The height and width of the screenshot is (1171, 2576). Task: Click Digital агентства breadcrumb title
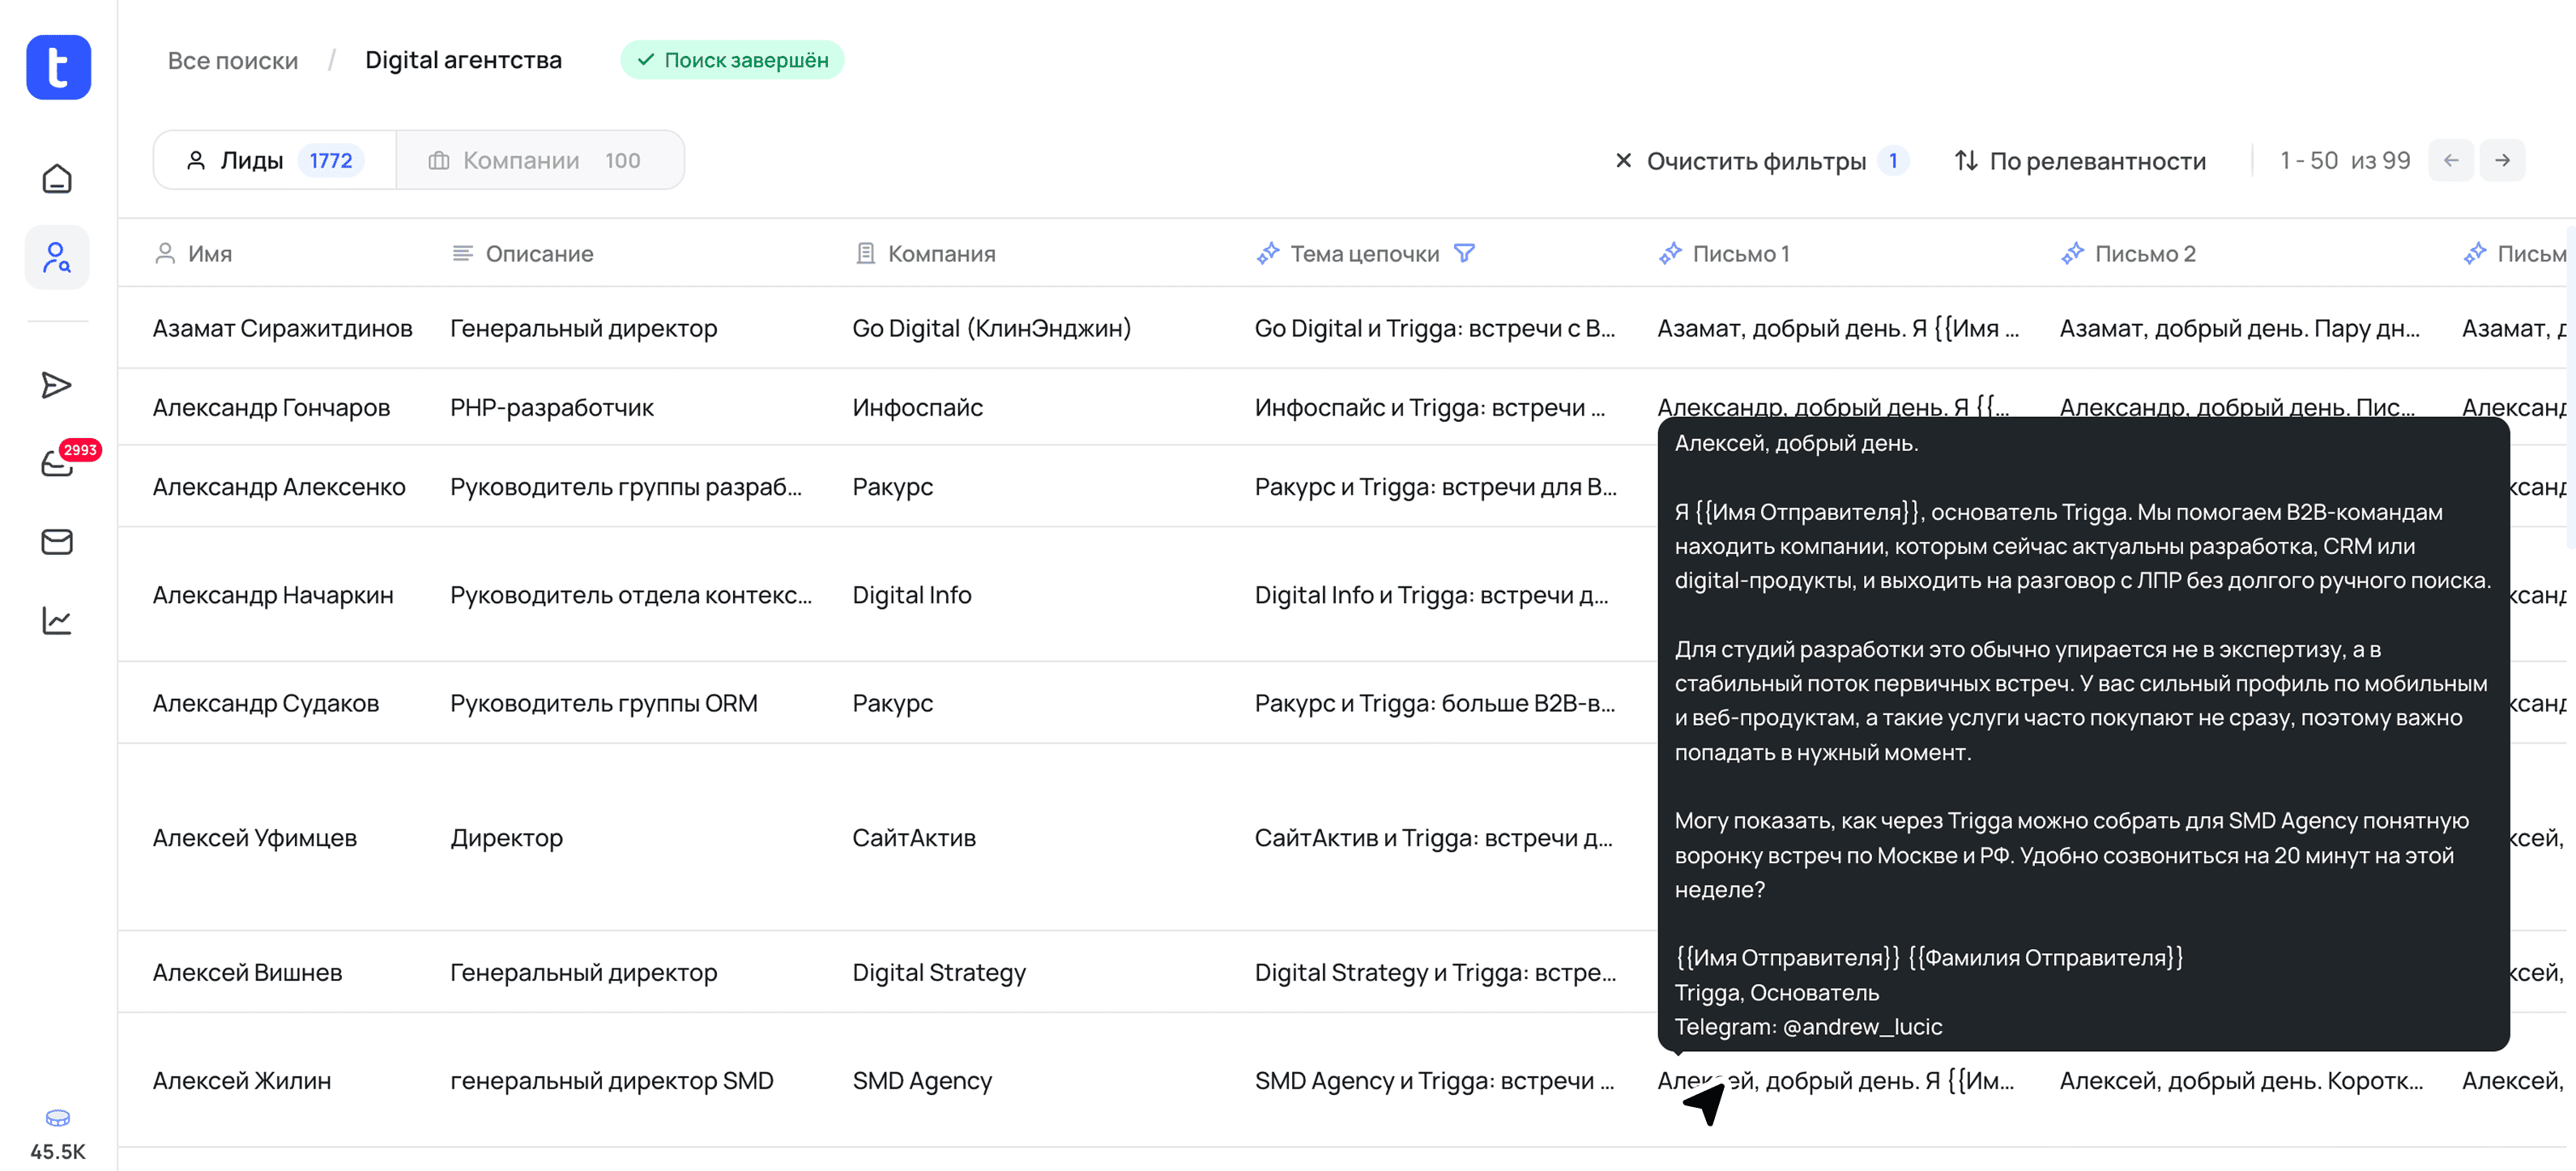463,61
